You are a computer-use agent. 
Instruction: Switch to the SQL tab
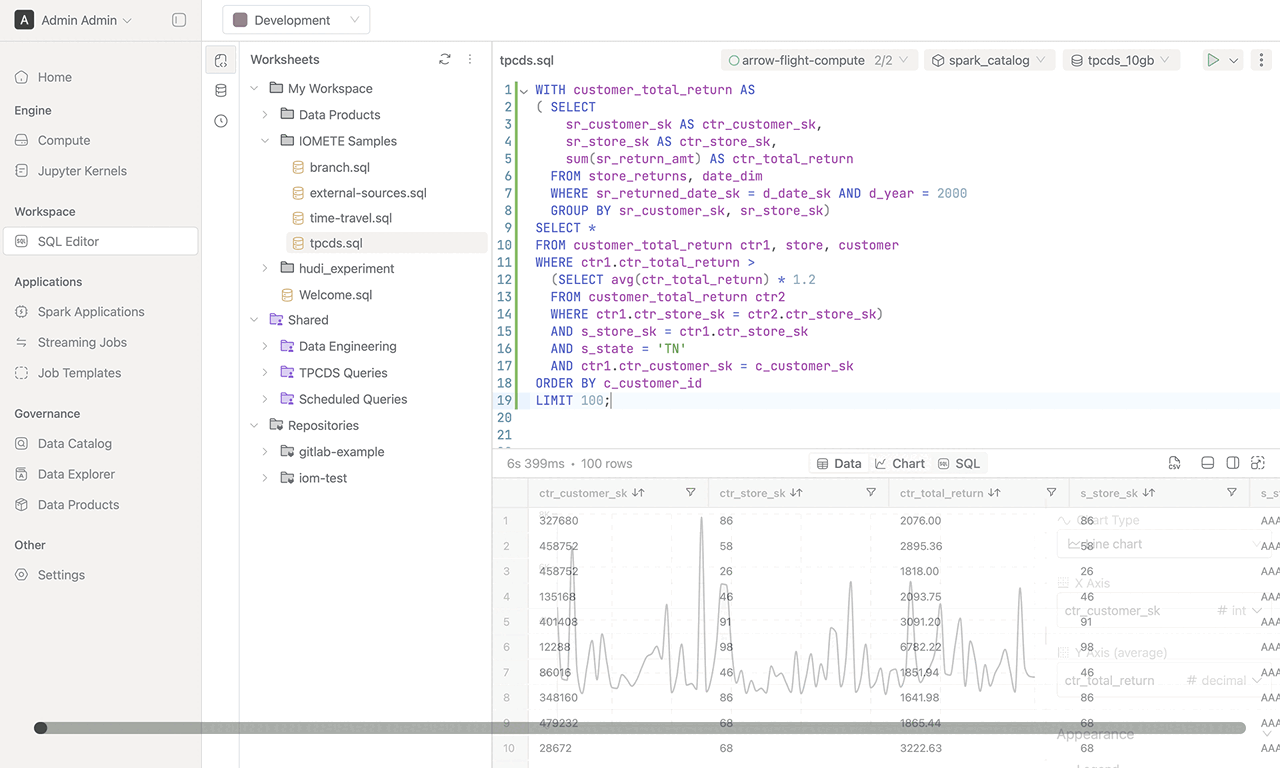tap(959, 463)
